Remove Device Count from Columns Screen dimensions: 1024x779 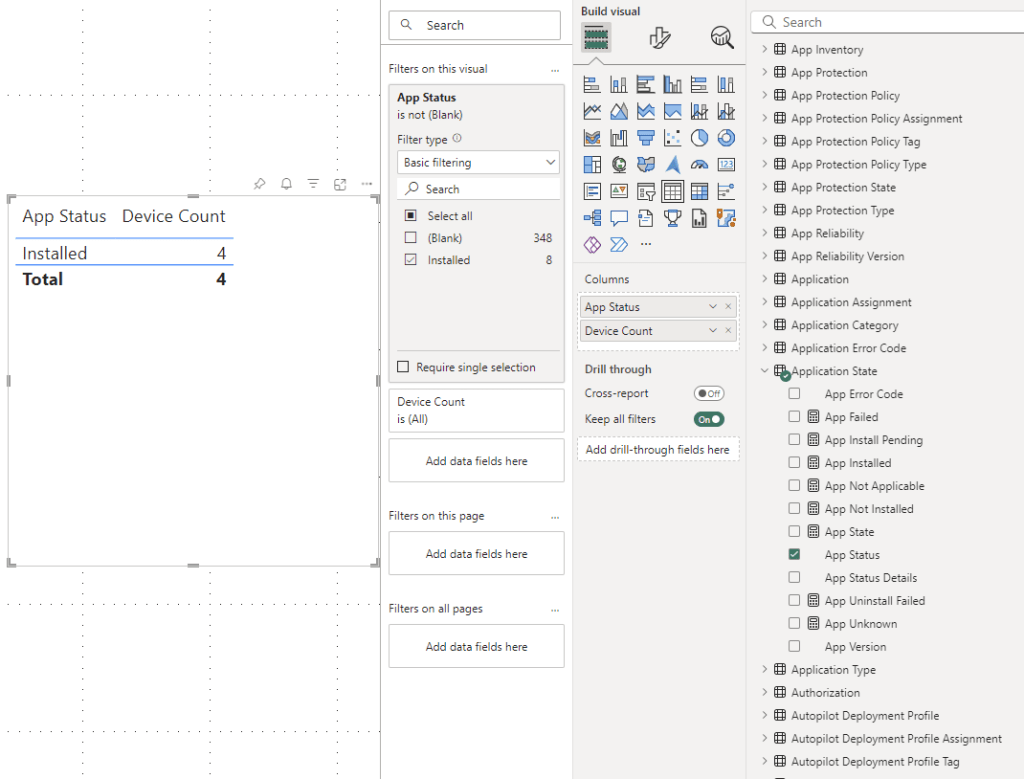[728, 331]
